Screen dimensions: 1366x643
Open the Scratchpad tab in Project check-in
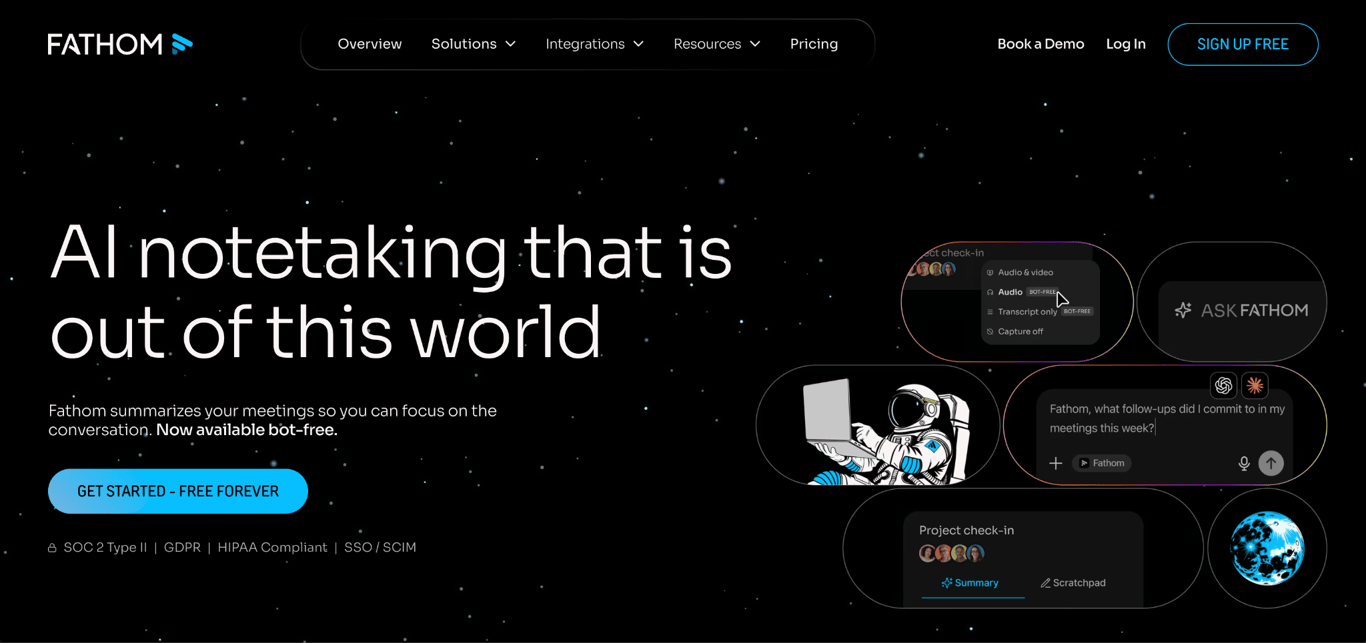point(1073,583)
